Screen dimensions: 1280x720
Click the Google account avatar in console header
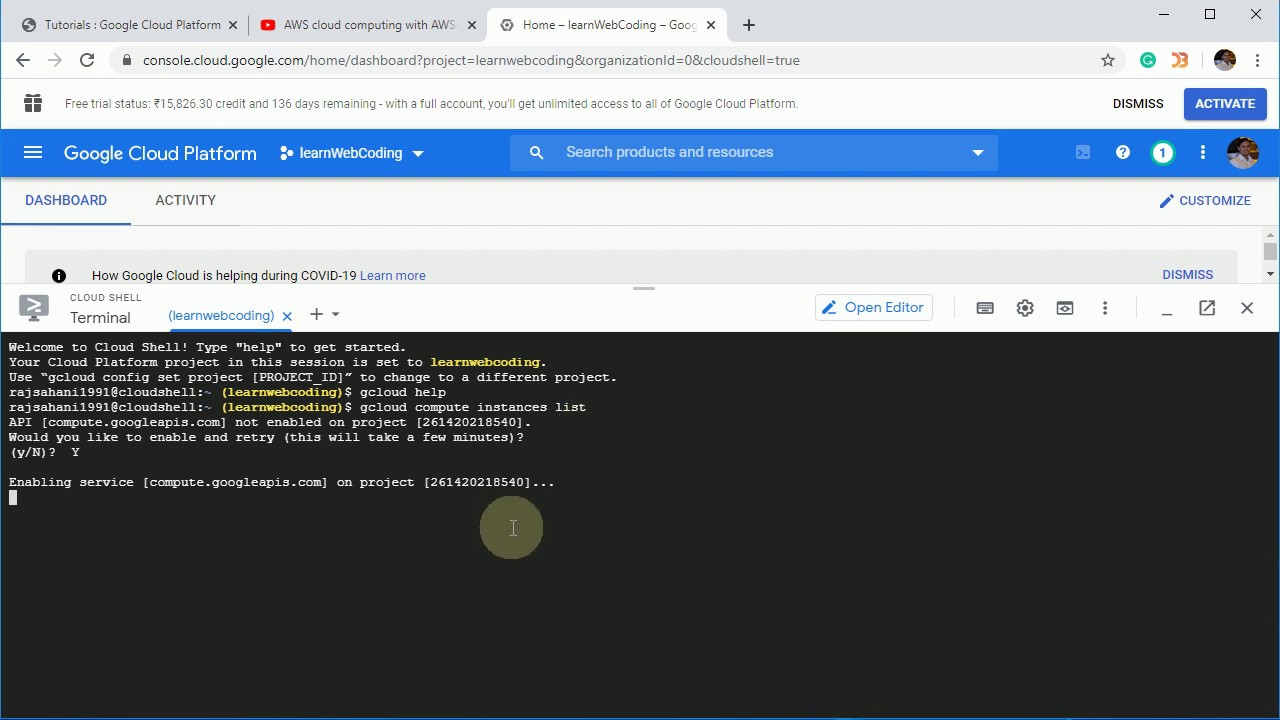click(1243, 153)
